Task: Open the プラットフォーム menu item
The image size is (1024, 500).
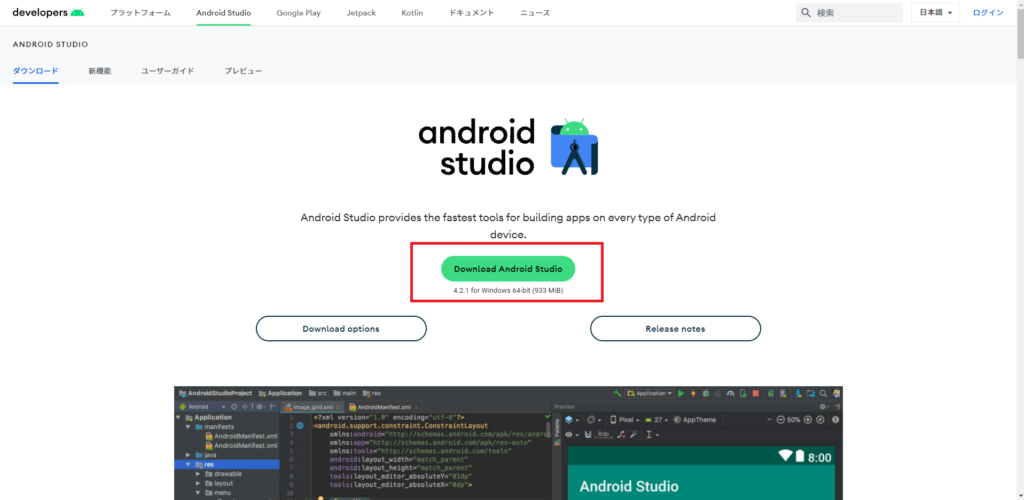Action: (140, 13)
